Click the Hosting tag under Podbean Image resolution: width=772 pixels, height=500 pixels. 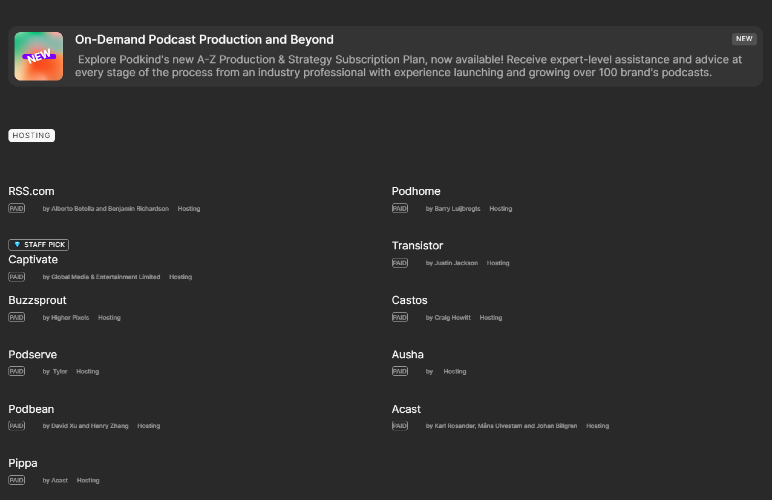149,426
